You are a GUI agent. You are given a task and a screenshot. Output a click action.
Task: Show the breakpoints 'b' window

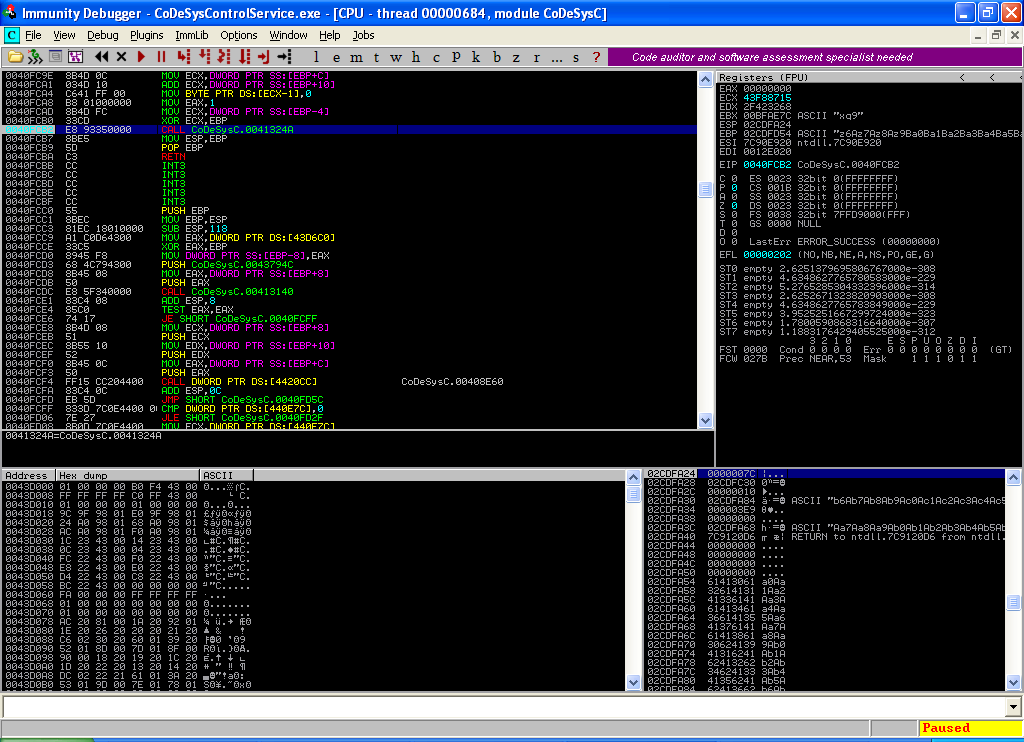[498, 57]
